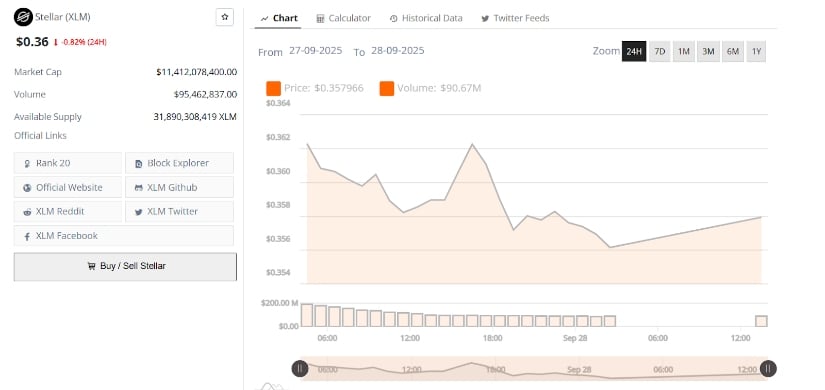Click the $0.354 y-axis label
Image resolution: width=825 pixels, height=390 pixels.
278,273
